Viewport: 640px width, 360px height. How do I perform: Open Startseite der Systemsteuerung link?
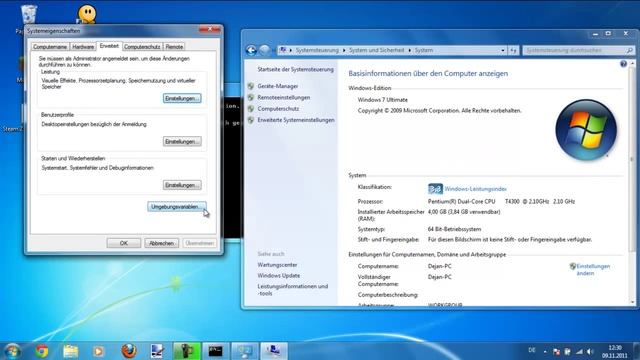point(296,69)
